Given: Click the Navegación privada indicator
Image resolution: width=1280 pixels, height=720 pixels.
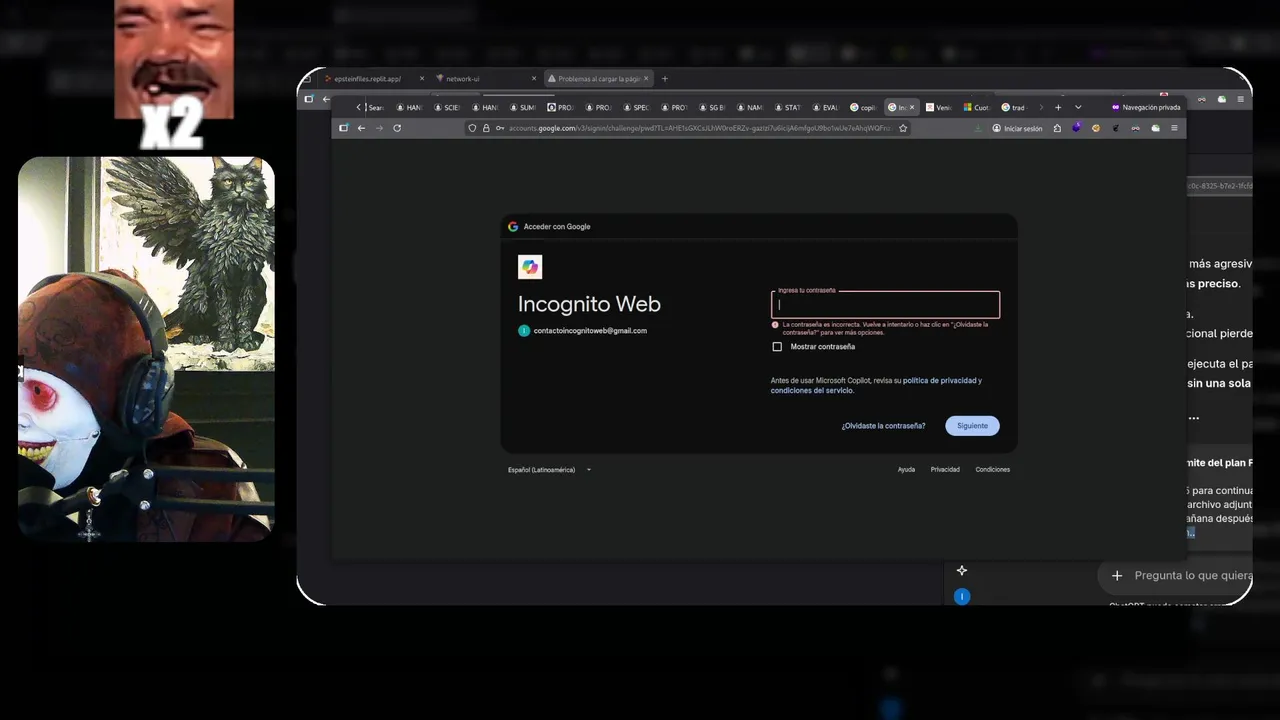Looking at the screenshot, I should (1146, 107).
